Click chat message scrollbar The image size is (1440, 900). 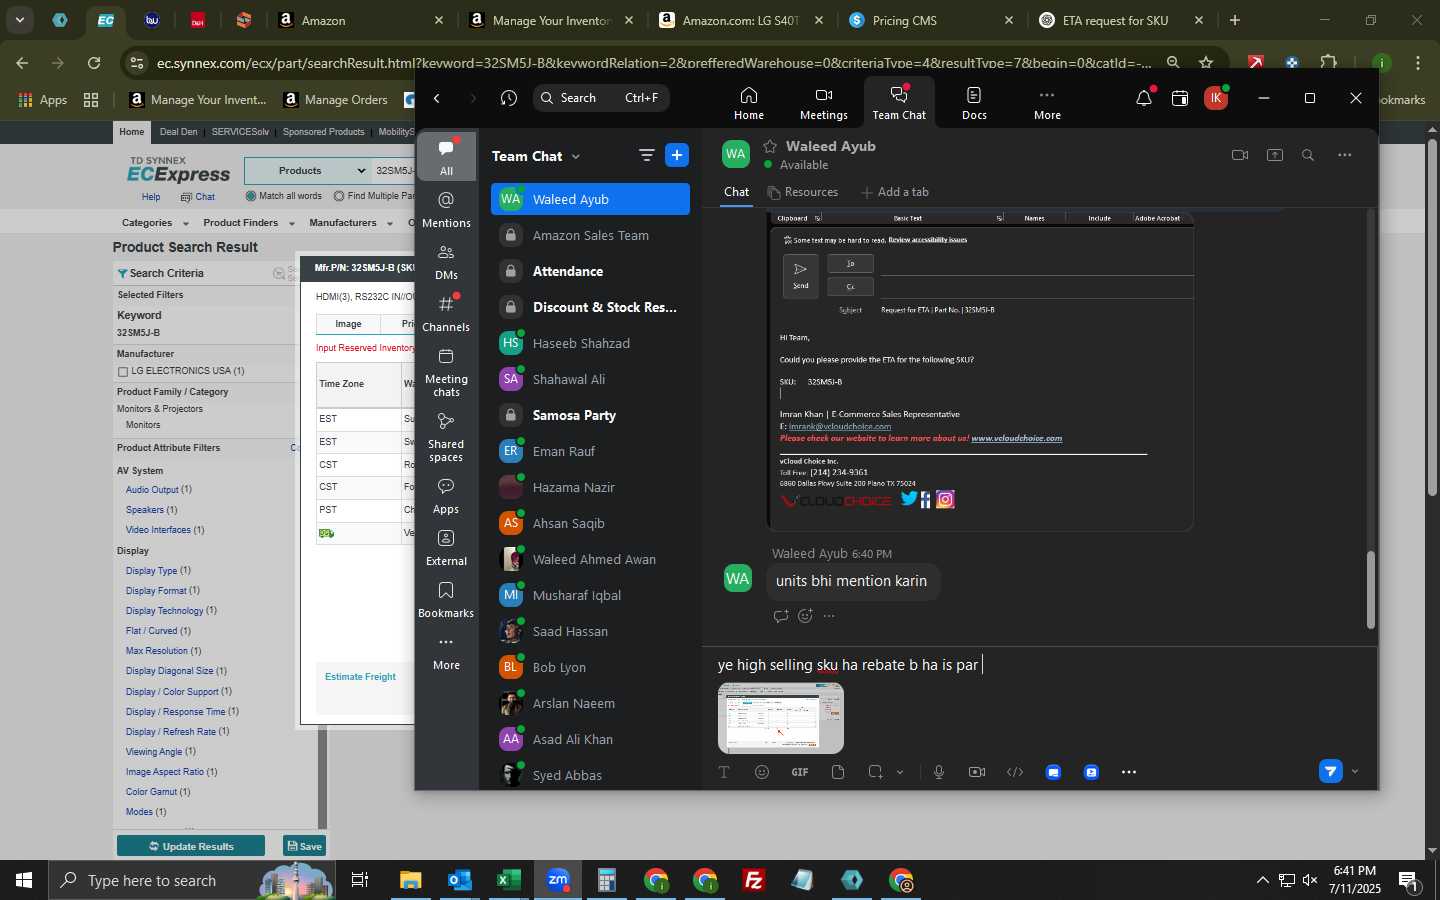click(x=1370, y=590)
